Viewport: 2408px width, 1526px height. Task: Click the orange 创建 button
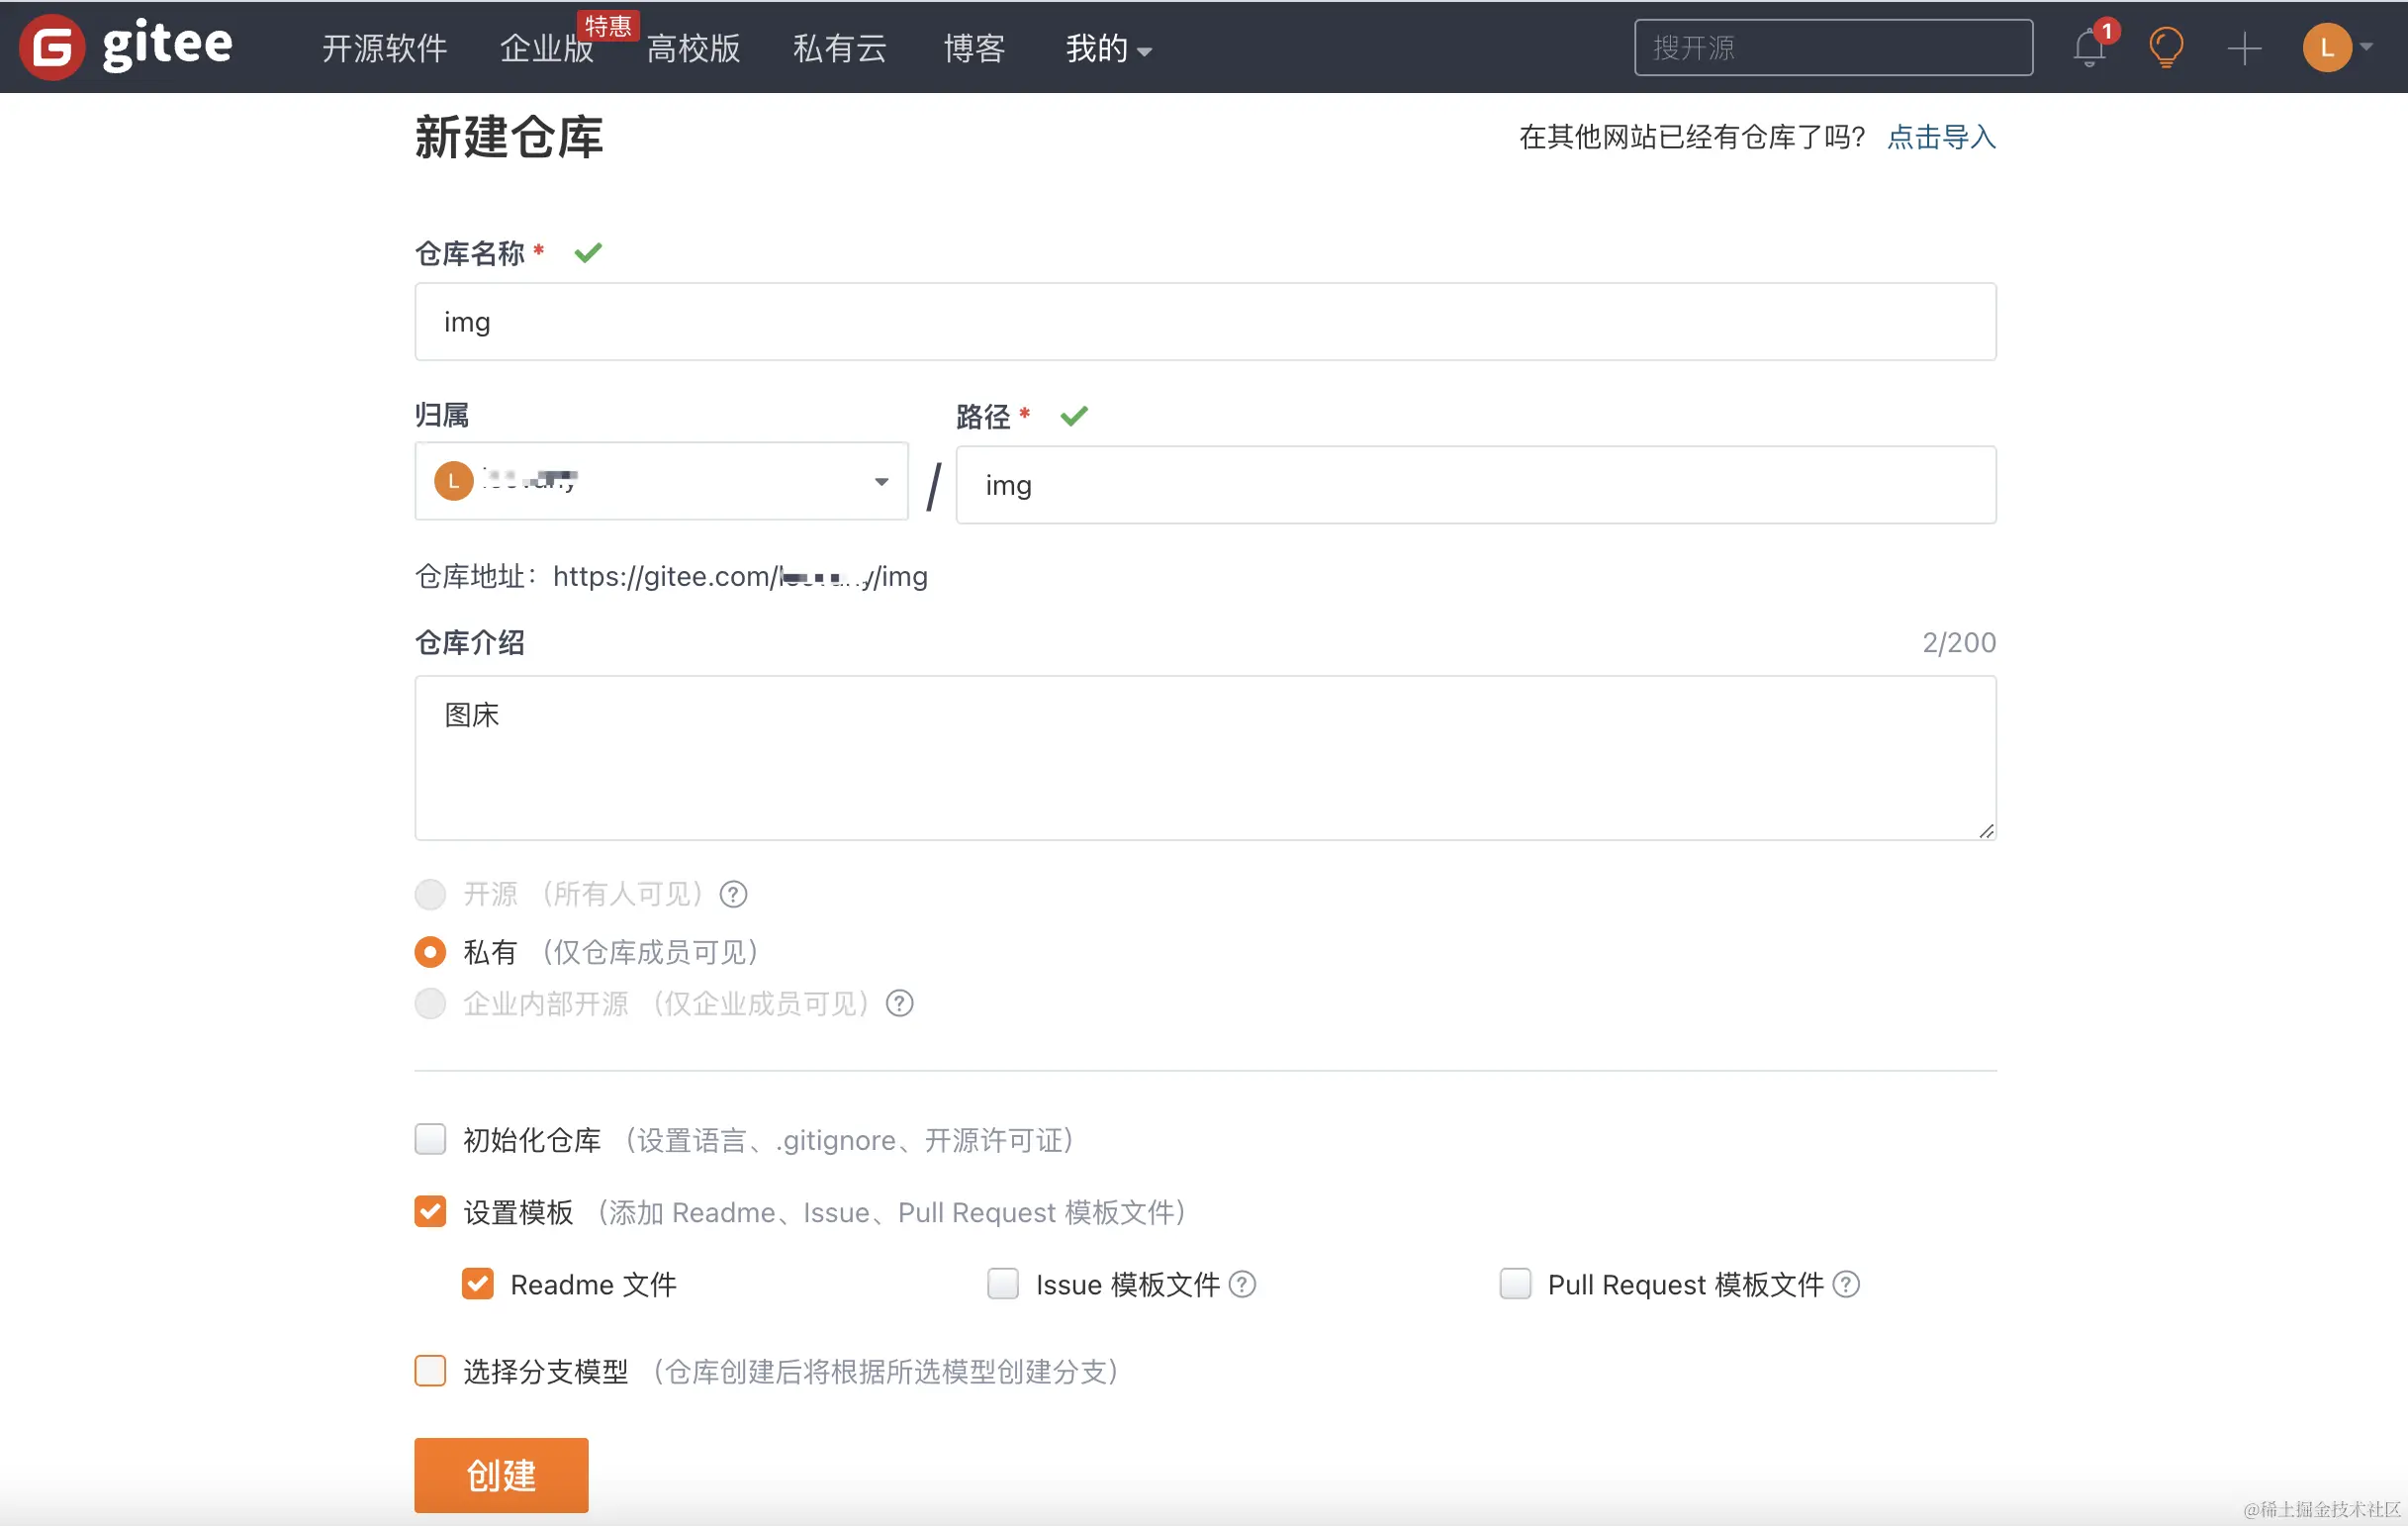click(x=501, y=1475)
